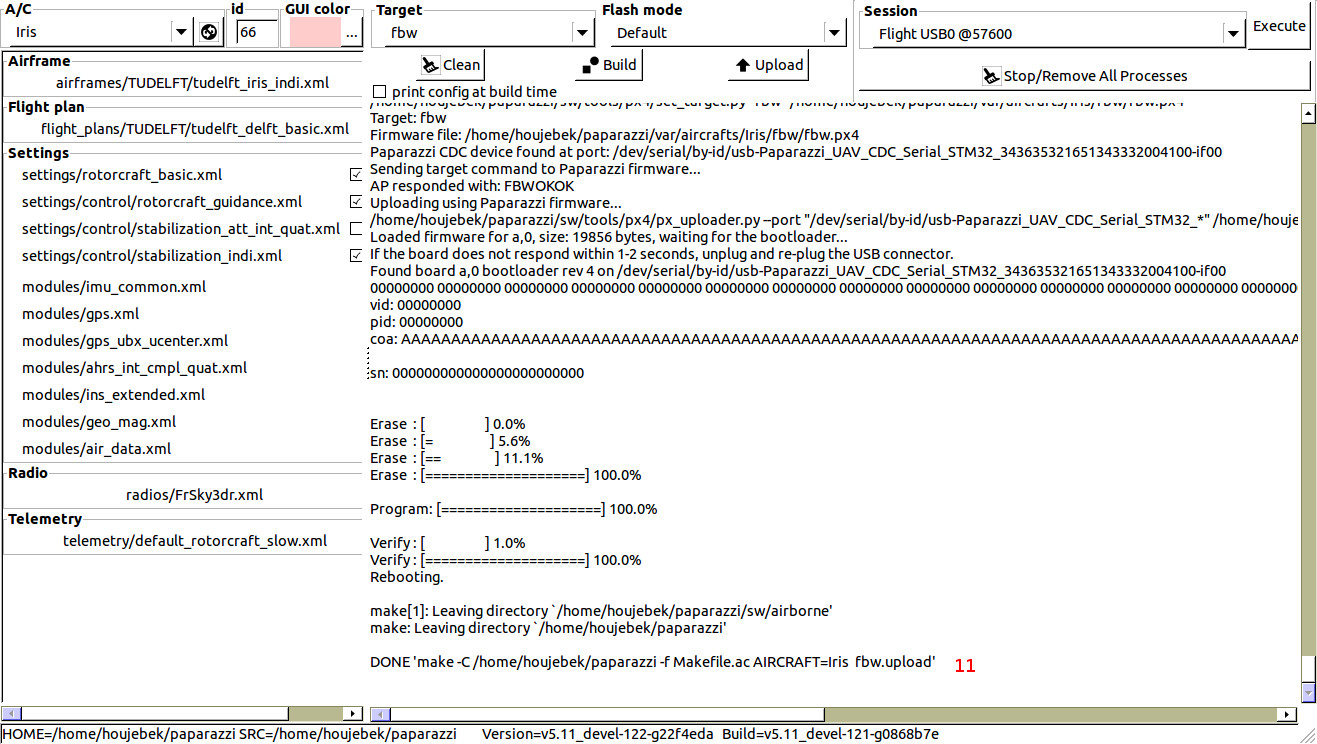Select telemetry/default_rotorcraft_slow.xml entry
The image size is (1317, 744).
[195, 541]
